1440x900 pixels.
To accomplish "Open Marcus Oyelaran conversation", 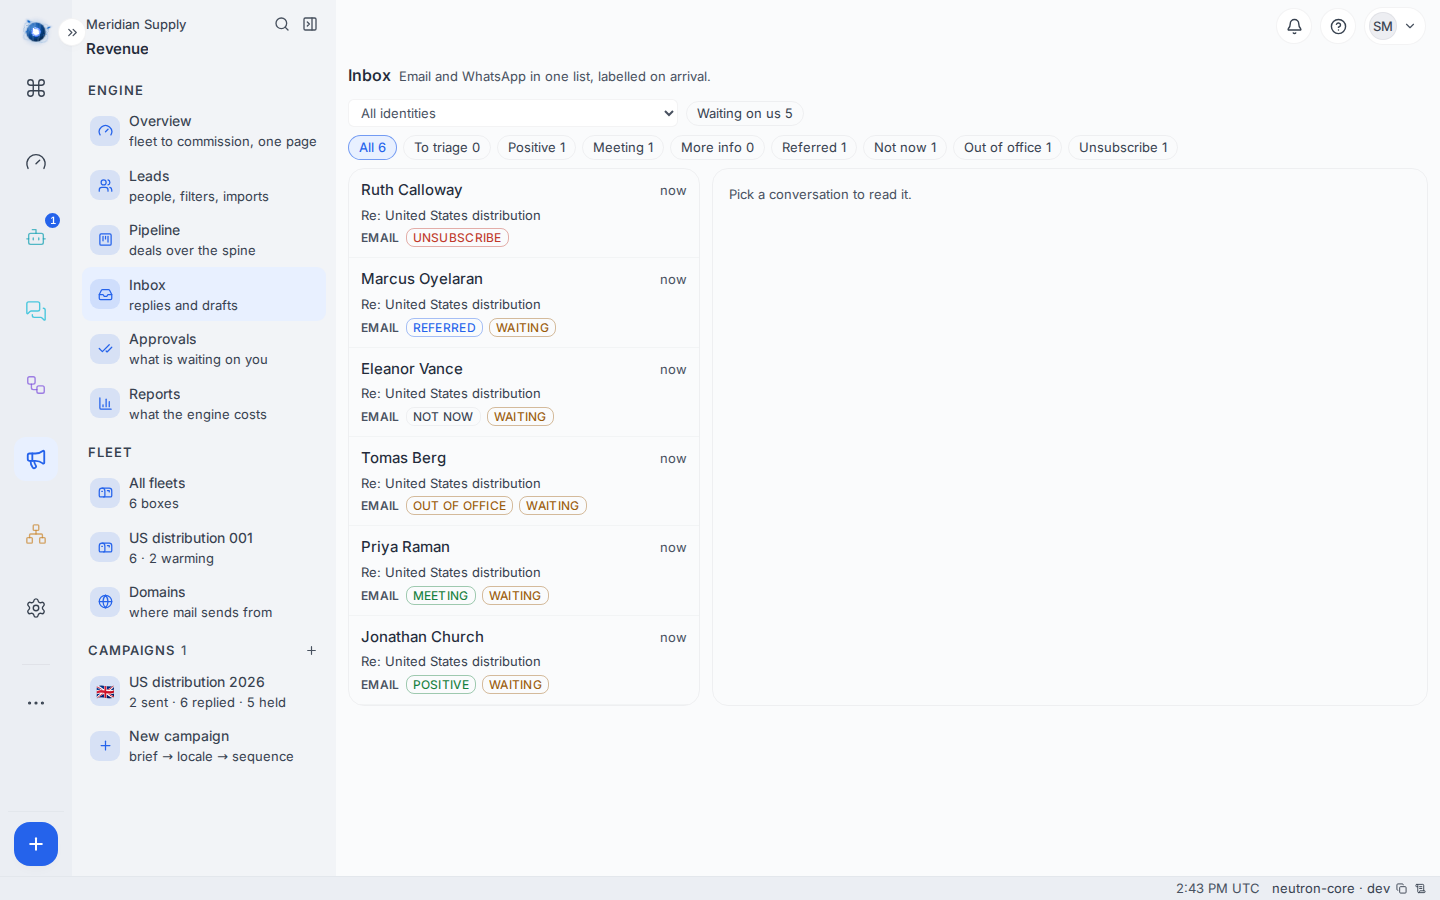I will (x=524, y=303).
